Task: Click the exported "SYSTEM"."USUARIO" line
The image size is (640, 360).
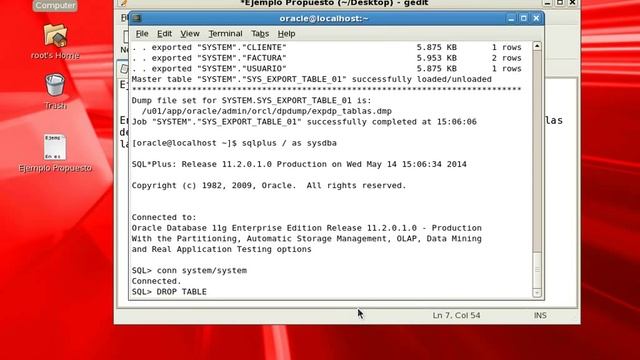Action: click(327, 69)
